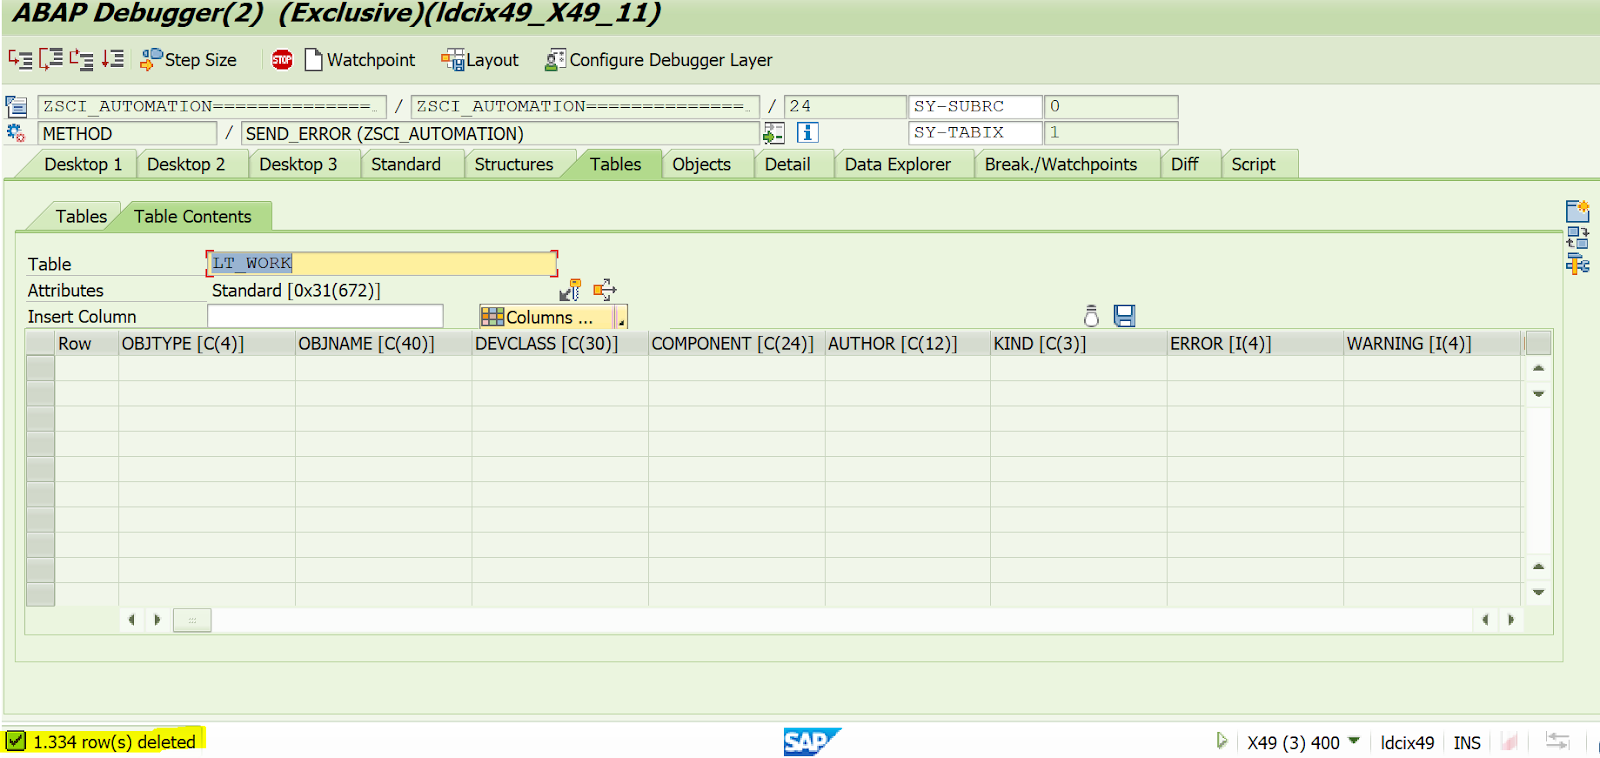1600x758 pixels.
Task: Click the COMPONENT [C(24)] column header
Action: click(737, 343)
